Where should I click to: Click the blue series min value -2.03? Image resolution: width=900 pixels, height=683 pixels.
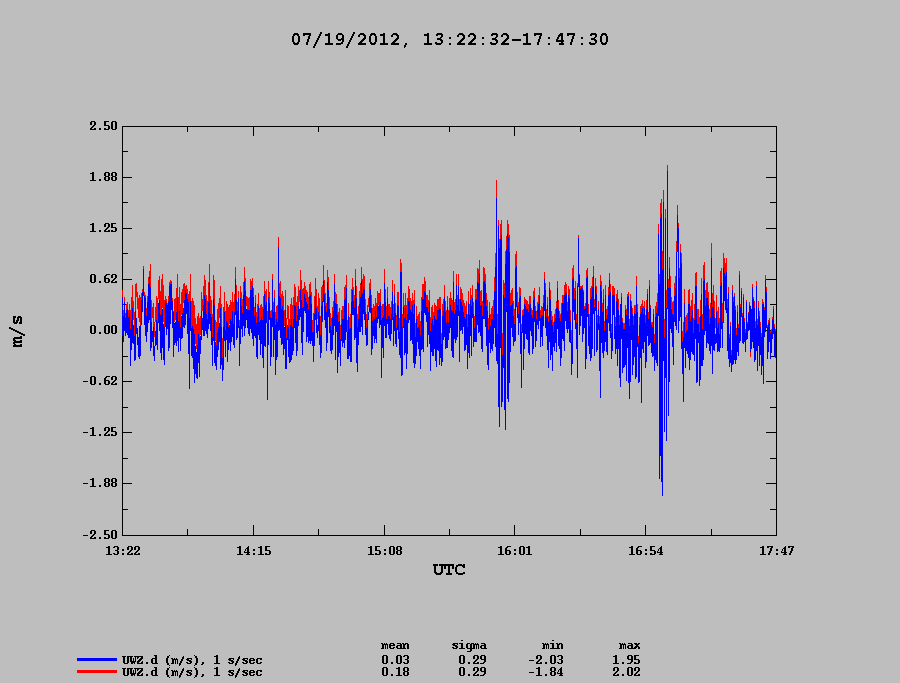(x=546, y=660)
